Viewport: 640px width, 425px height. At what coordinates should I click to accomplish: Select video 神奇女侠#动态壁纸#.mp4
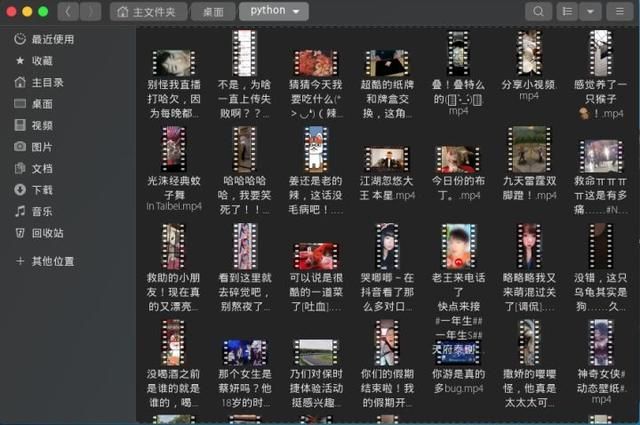[x=600, y=363]
